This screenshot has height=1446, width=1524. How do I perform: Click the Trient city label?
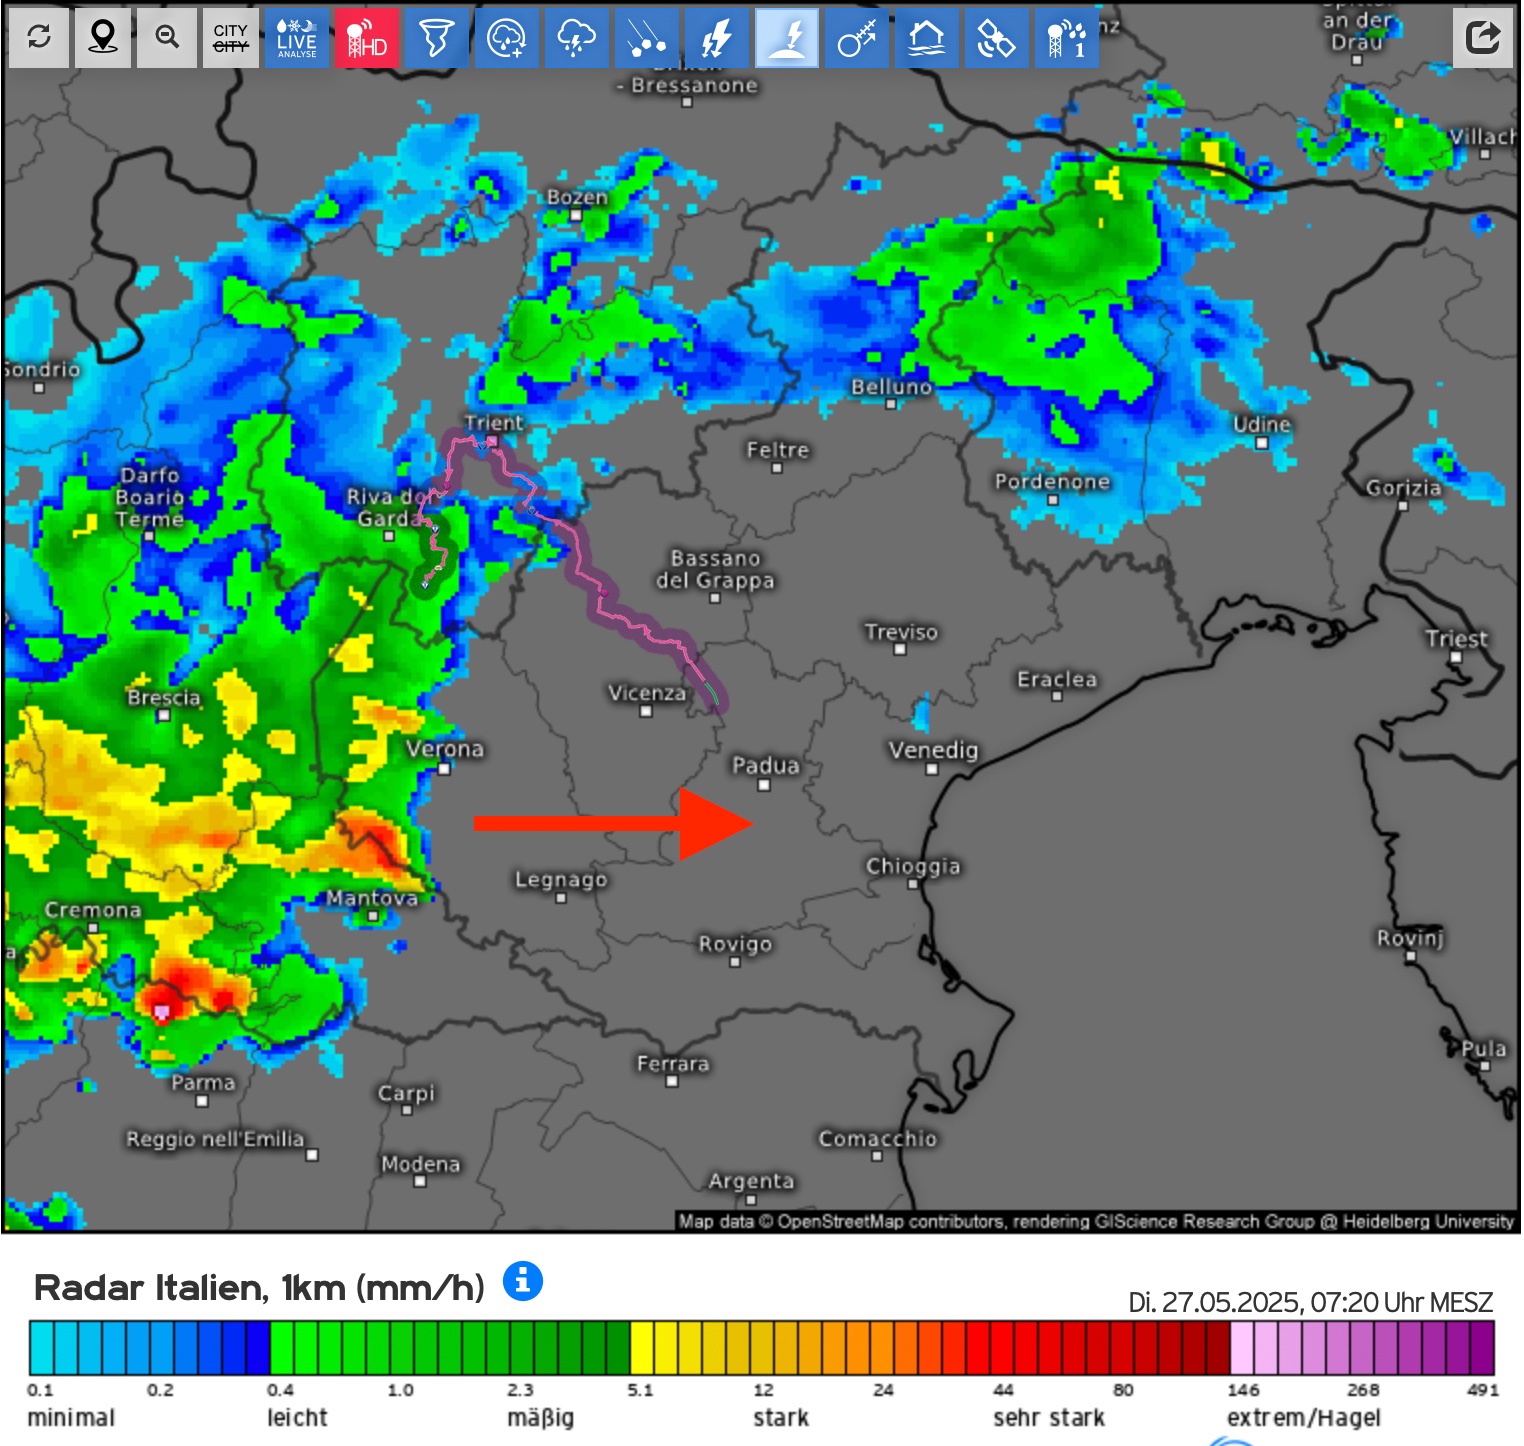pyautogui.click(x=494, y=423)
